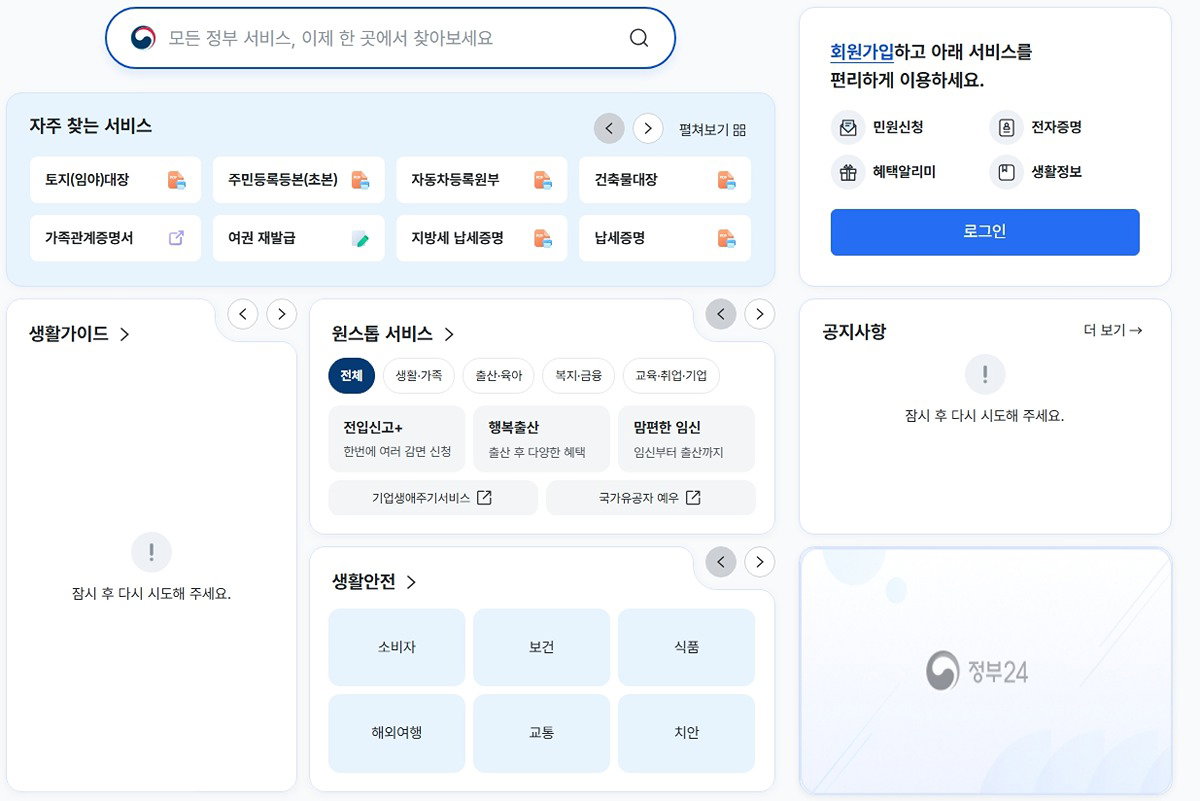Open the 보건 safety category

(541, 647)
